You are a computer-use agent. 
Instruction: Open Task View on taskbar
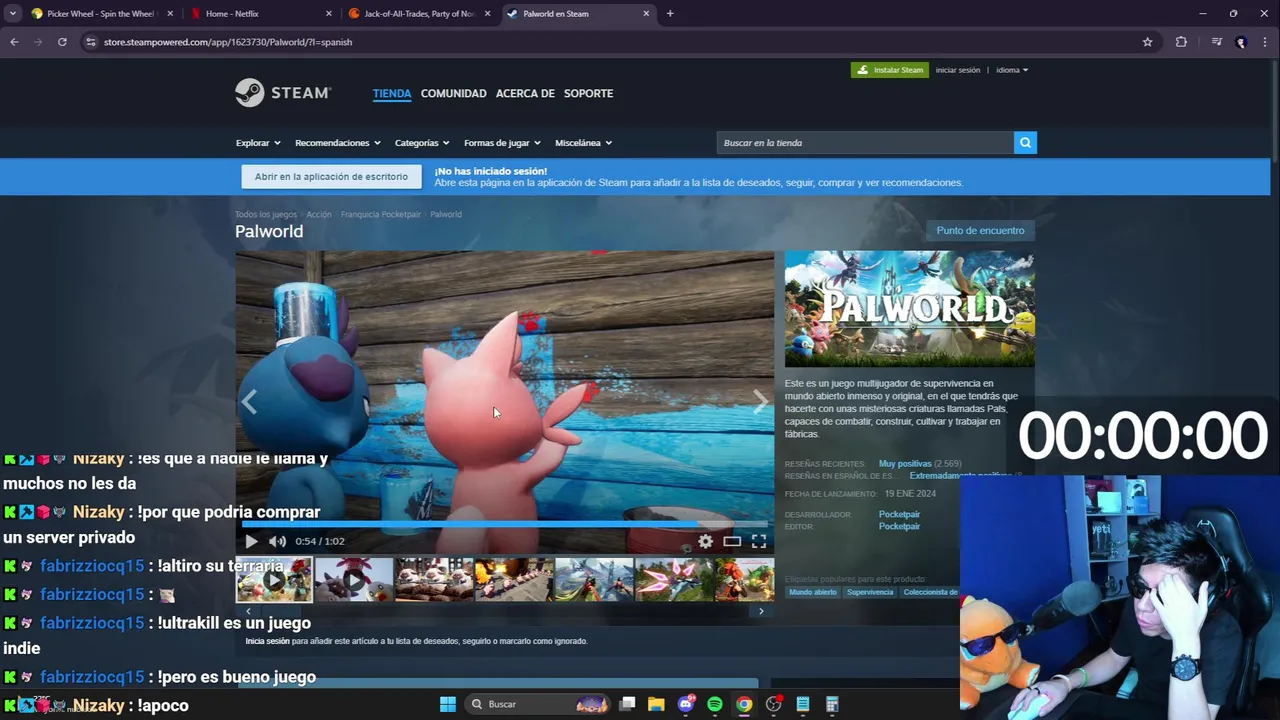point(627,704)
